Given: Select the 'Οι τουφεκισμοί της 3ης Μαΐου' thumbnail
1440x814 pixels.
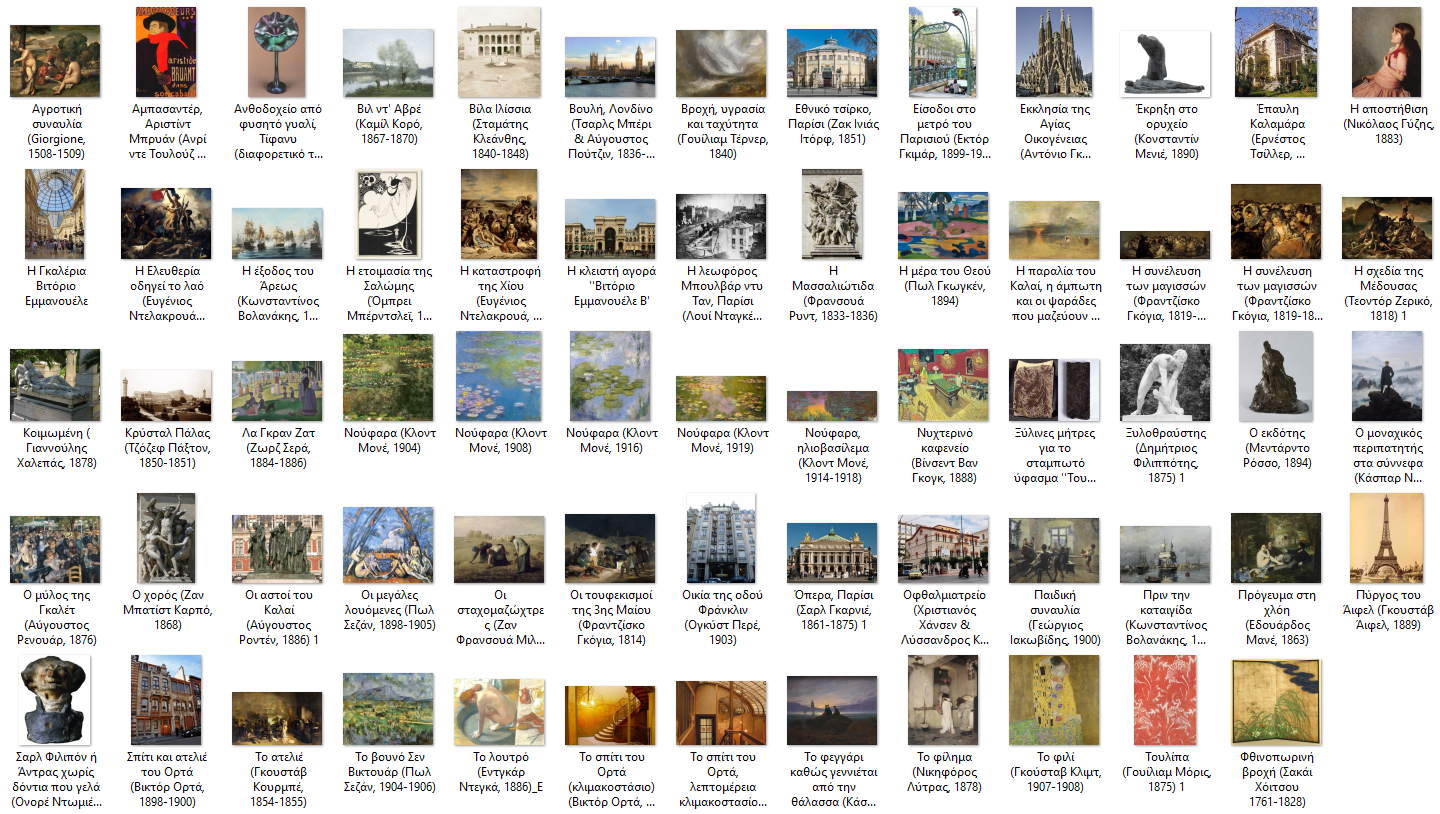Looking at the screenshot, I should tap(611, 548).
